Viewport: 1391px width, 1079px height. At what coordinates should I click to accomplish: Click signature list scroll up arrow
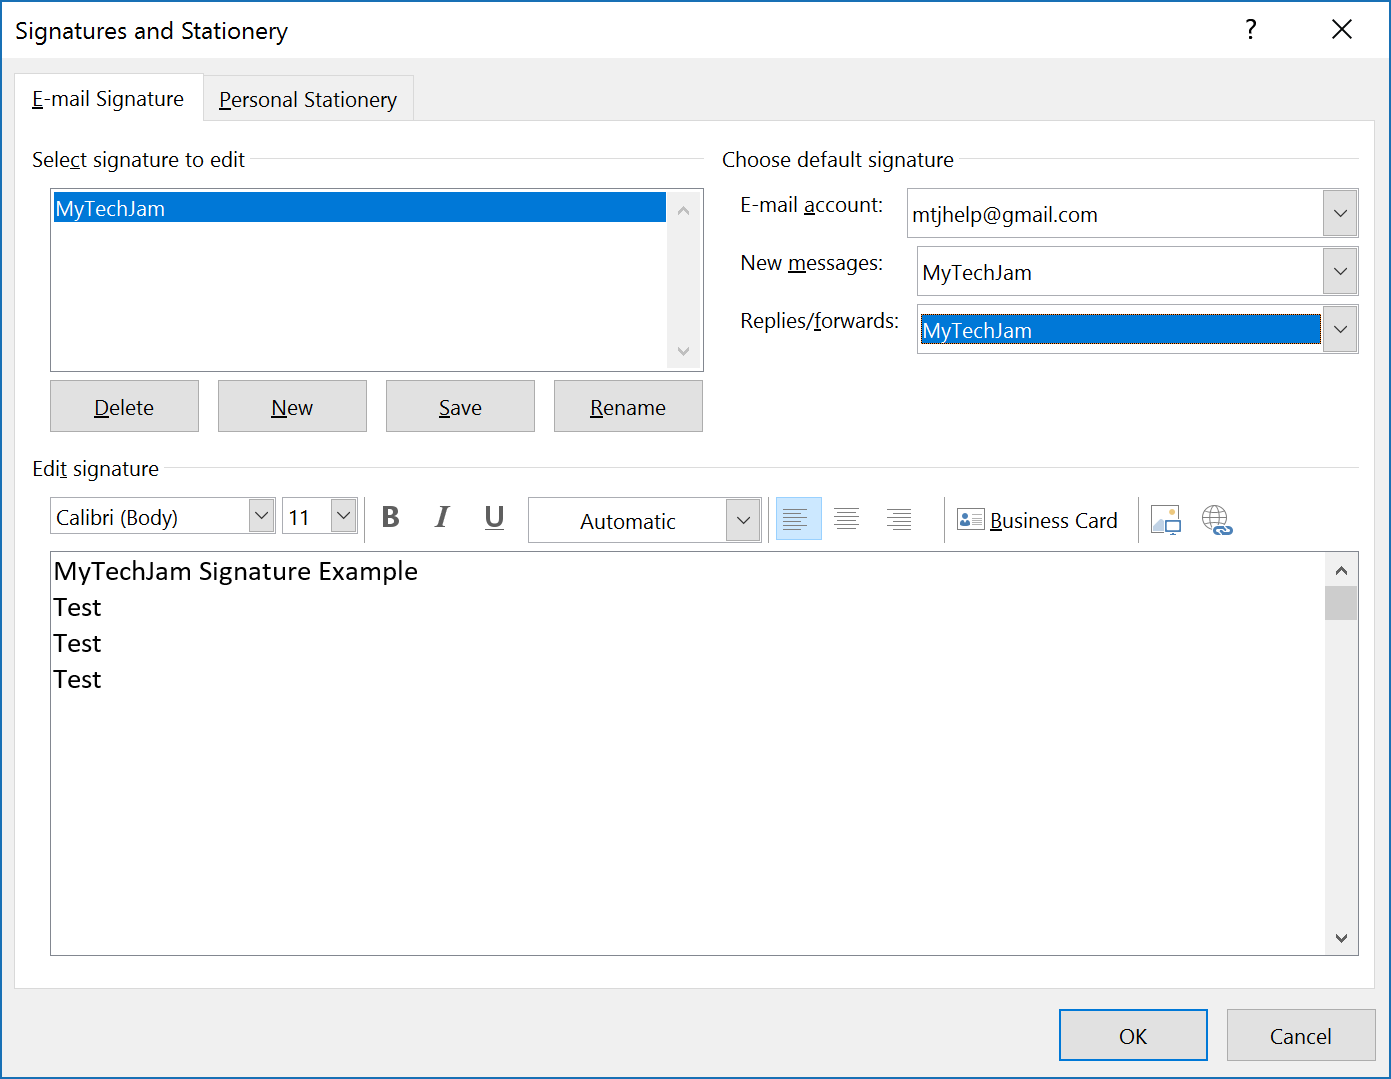tap(684, 210)
